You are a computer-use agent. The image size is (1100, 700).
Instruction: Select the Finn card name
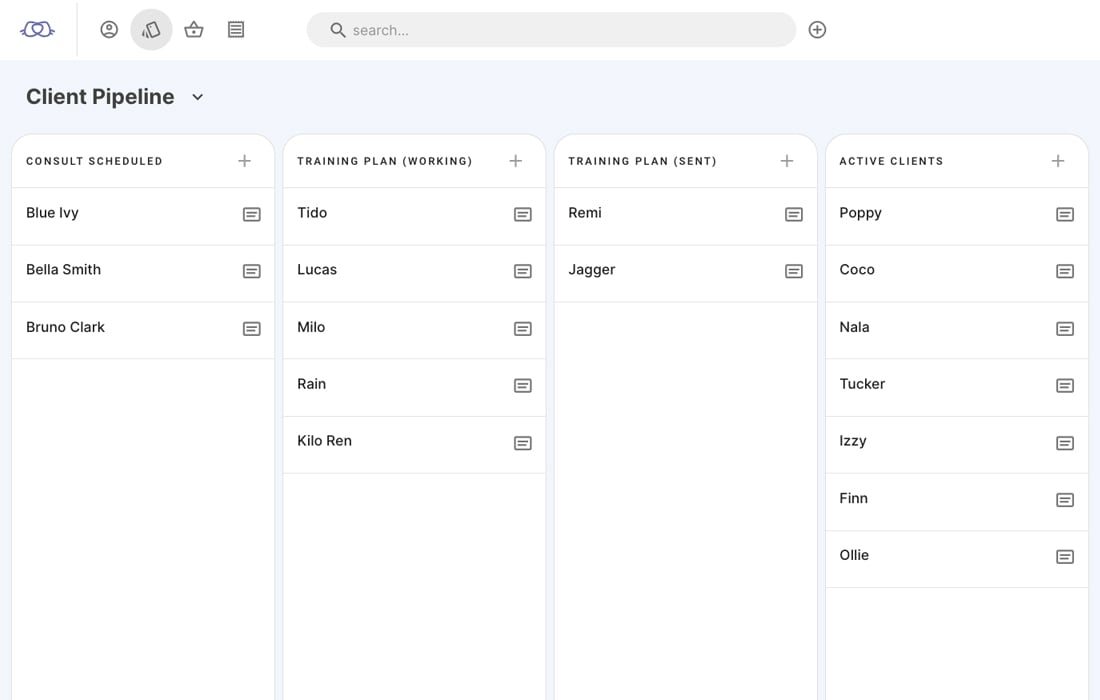(x=854, y=498)
